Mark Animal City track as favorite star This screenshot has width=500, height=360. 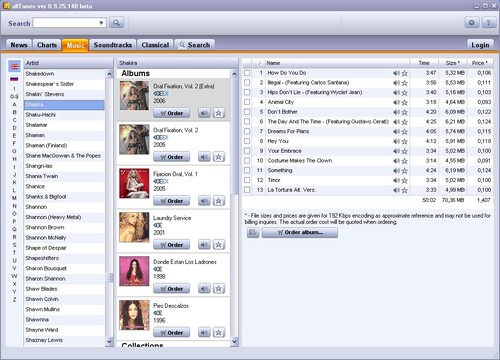tap(405, 102)
